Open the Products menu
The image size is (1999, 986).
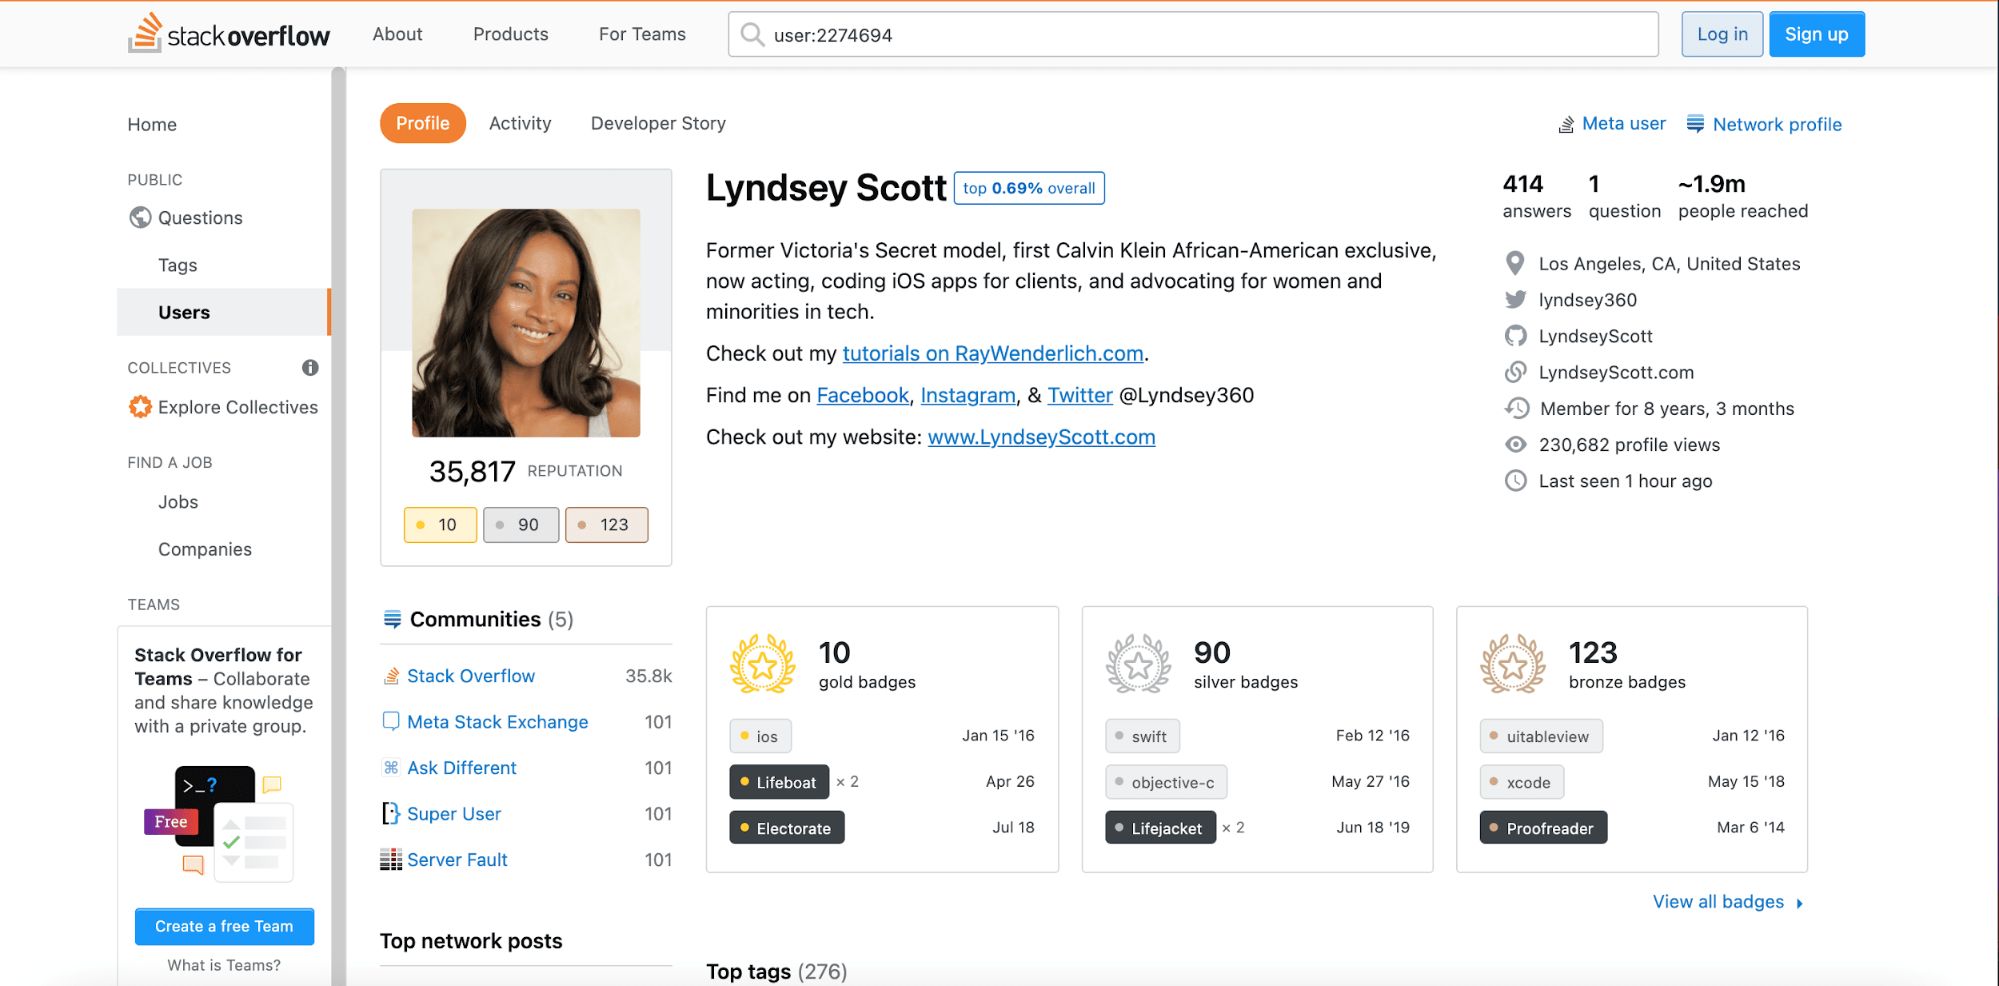pos(510,34)
